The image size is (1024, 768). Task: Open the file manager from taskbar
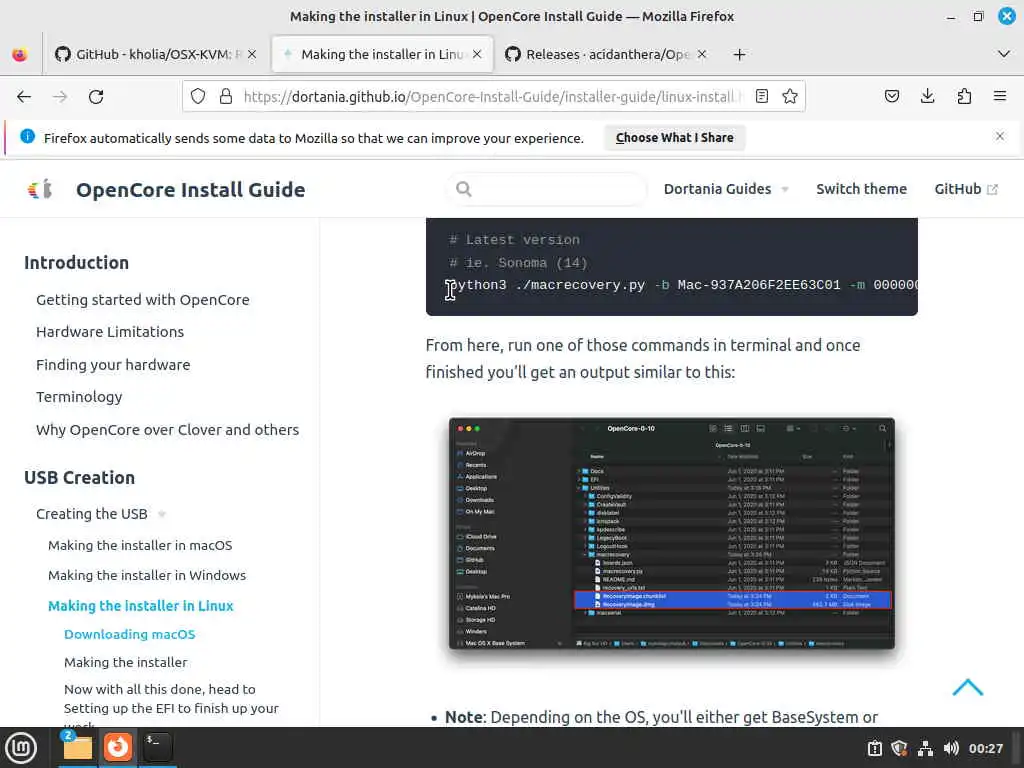[x=77, y=748]
